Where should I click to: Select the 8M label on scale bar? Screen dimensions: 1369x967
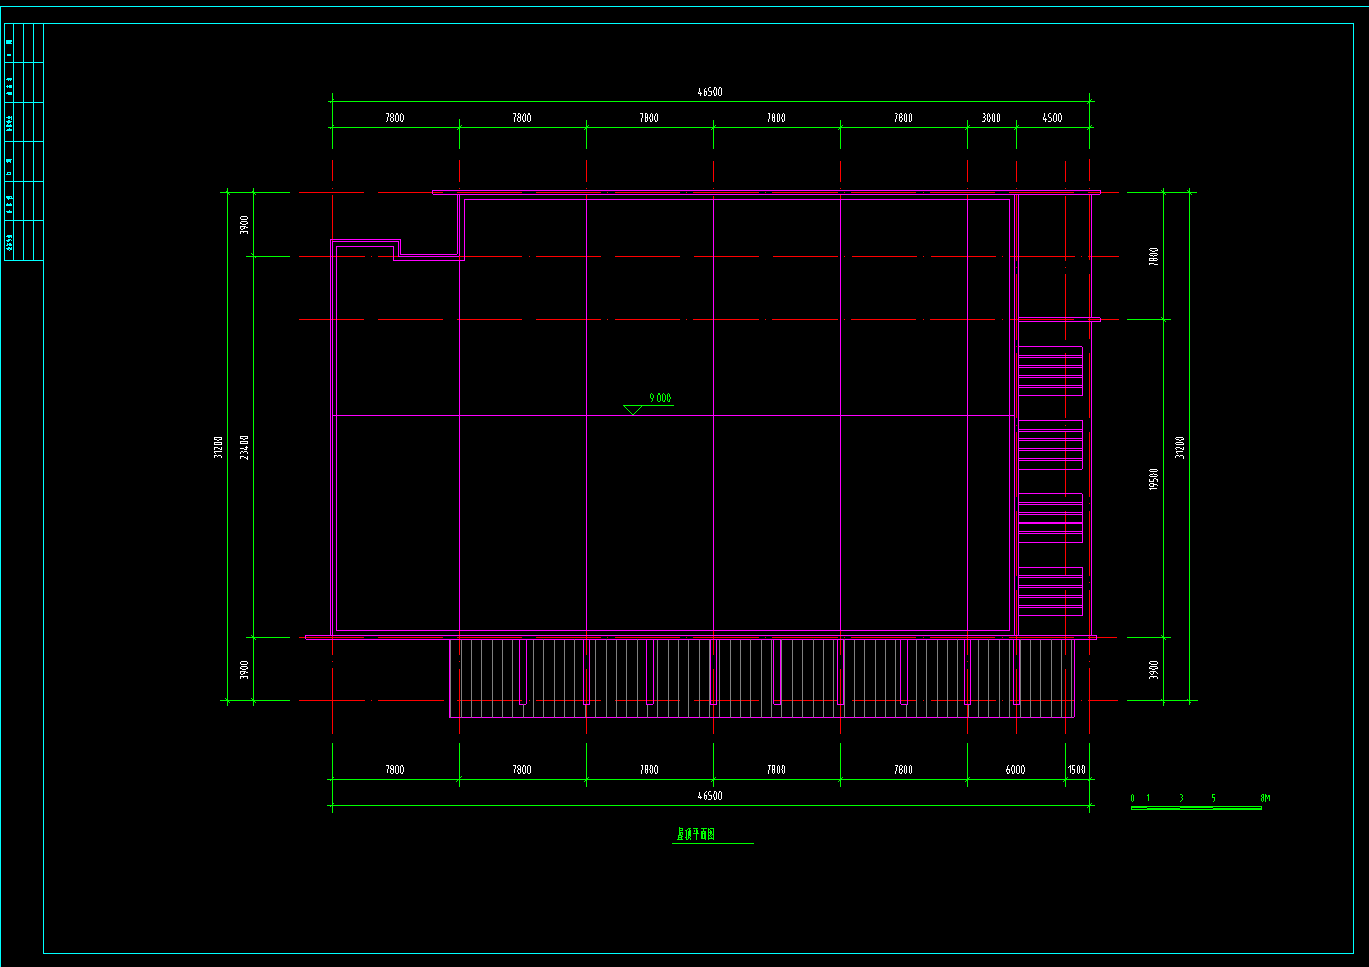(x=1265, y=798)
